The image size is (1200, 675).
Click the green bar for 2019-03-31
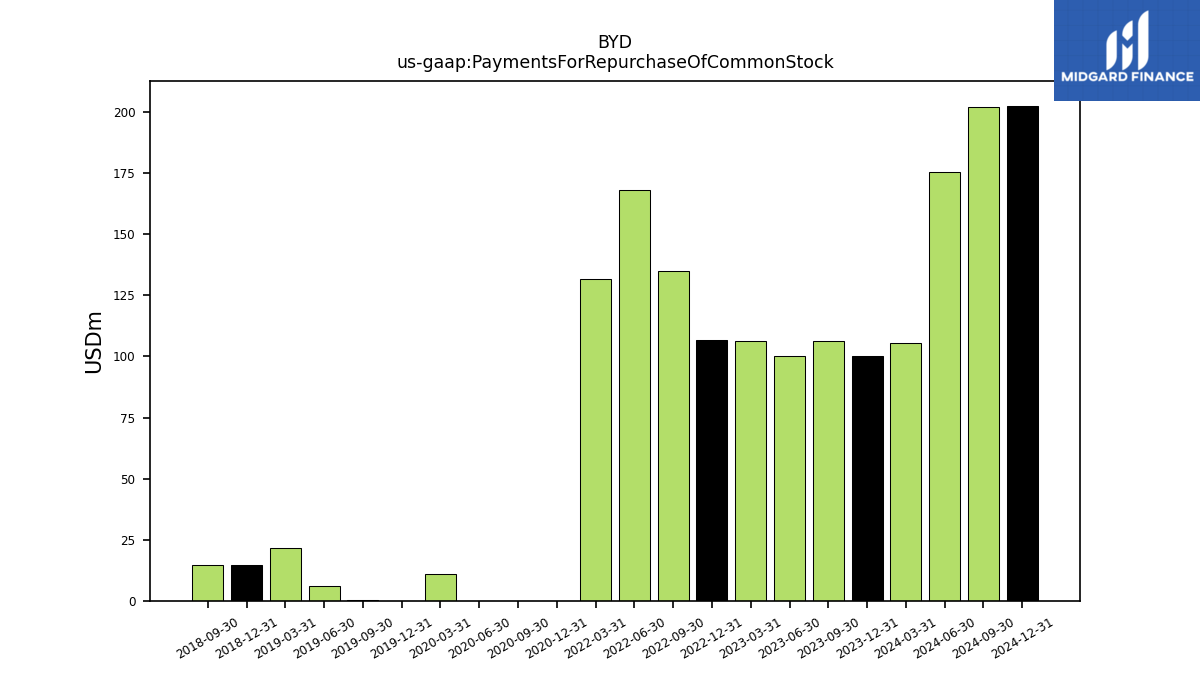[286, 575]
